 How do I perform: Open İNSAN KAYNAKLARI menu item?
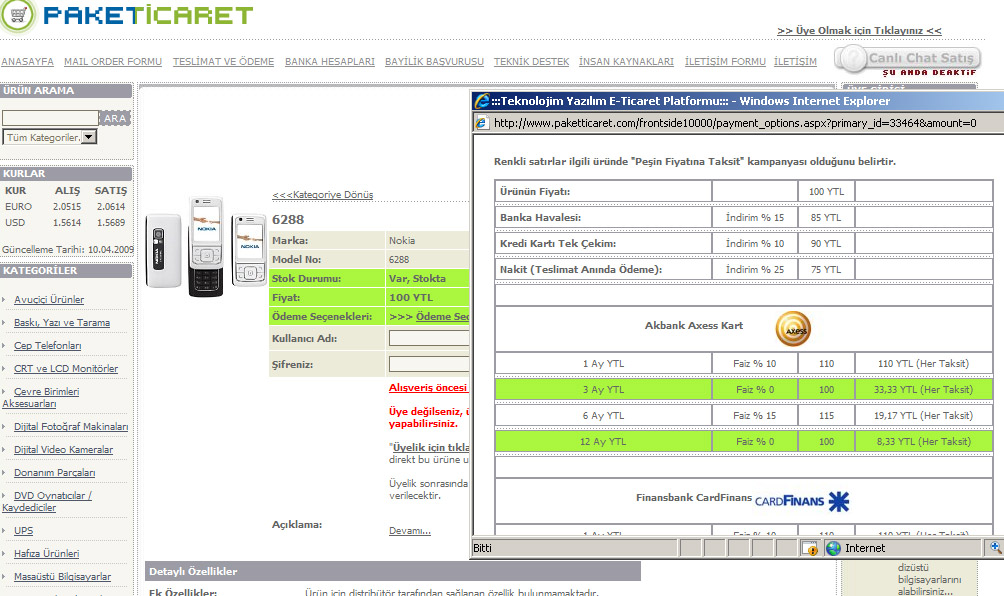tap(626, 61)
